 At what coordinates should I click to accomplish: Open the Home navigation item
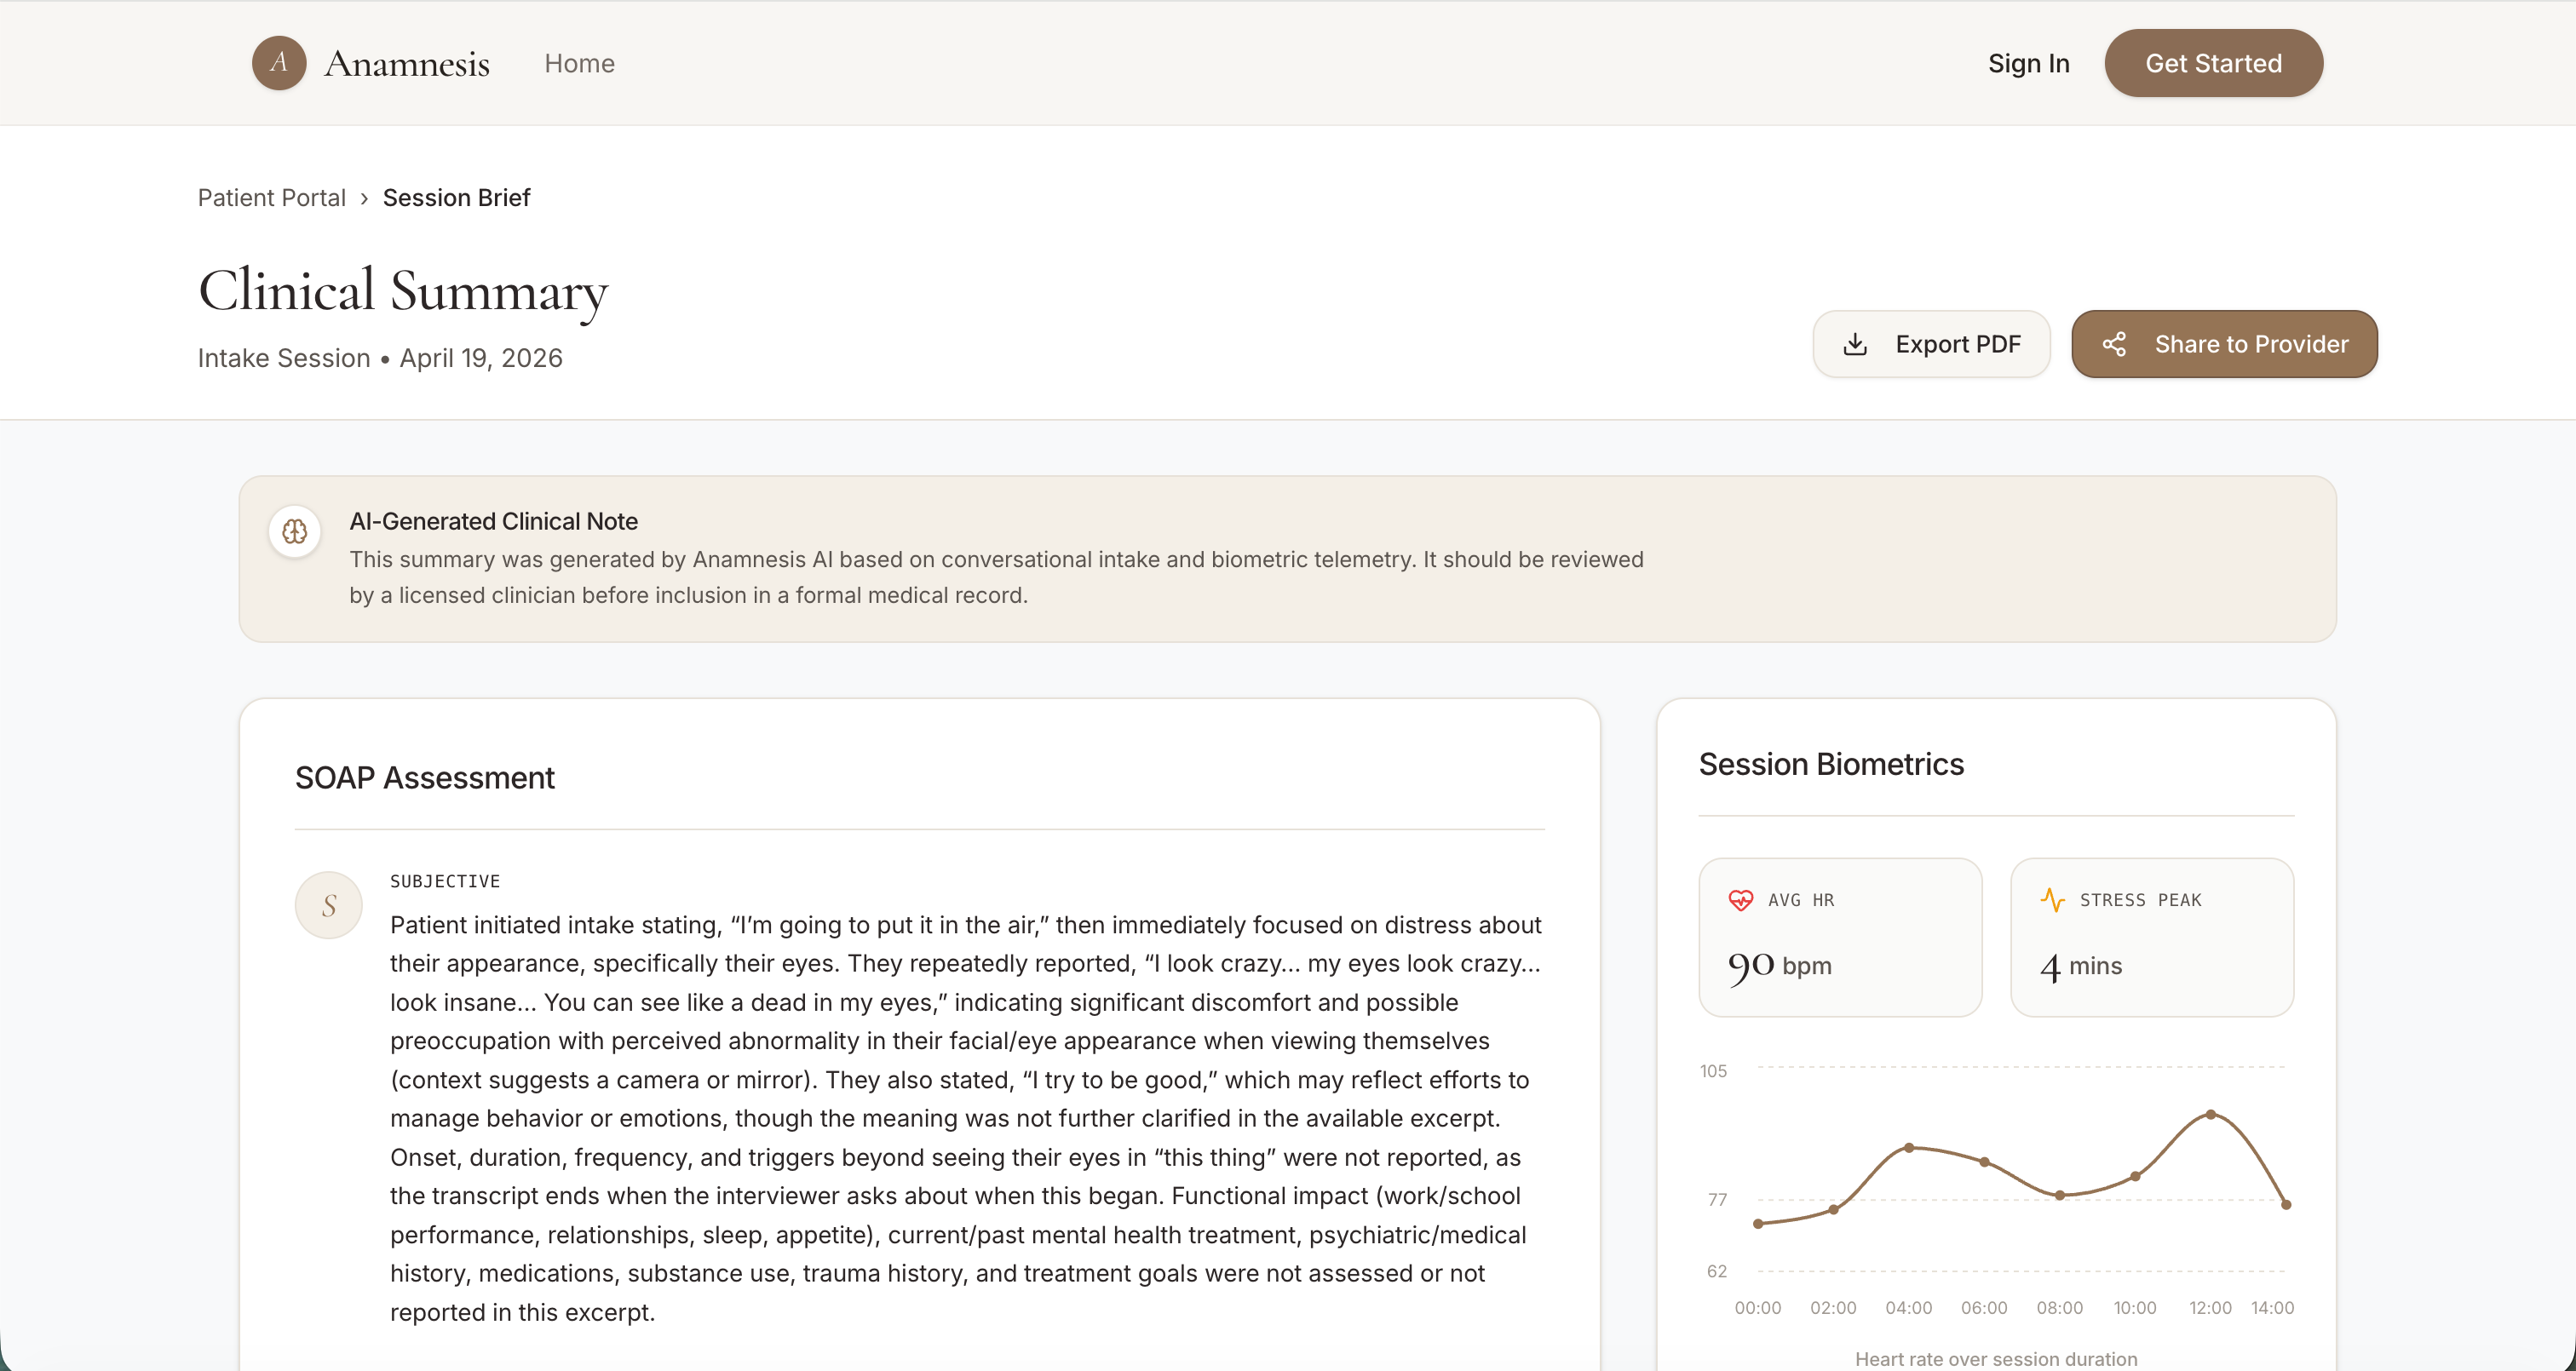579,63
